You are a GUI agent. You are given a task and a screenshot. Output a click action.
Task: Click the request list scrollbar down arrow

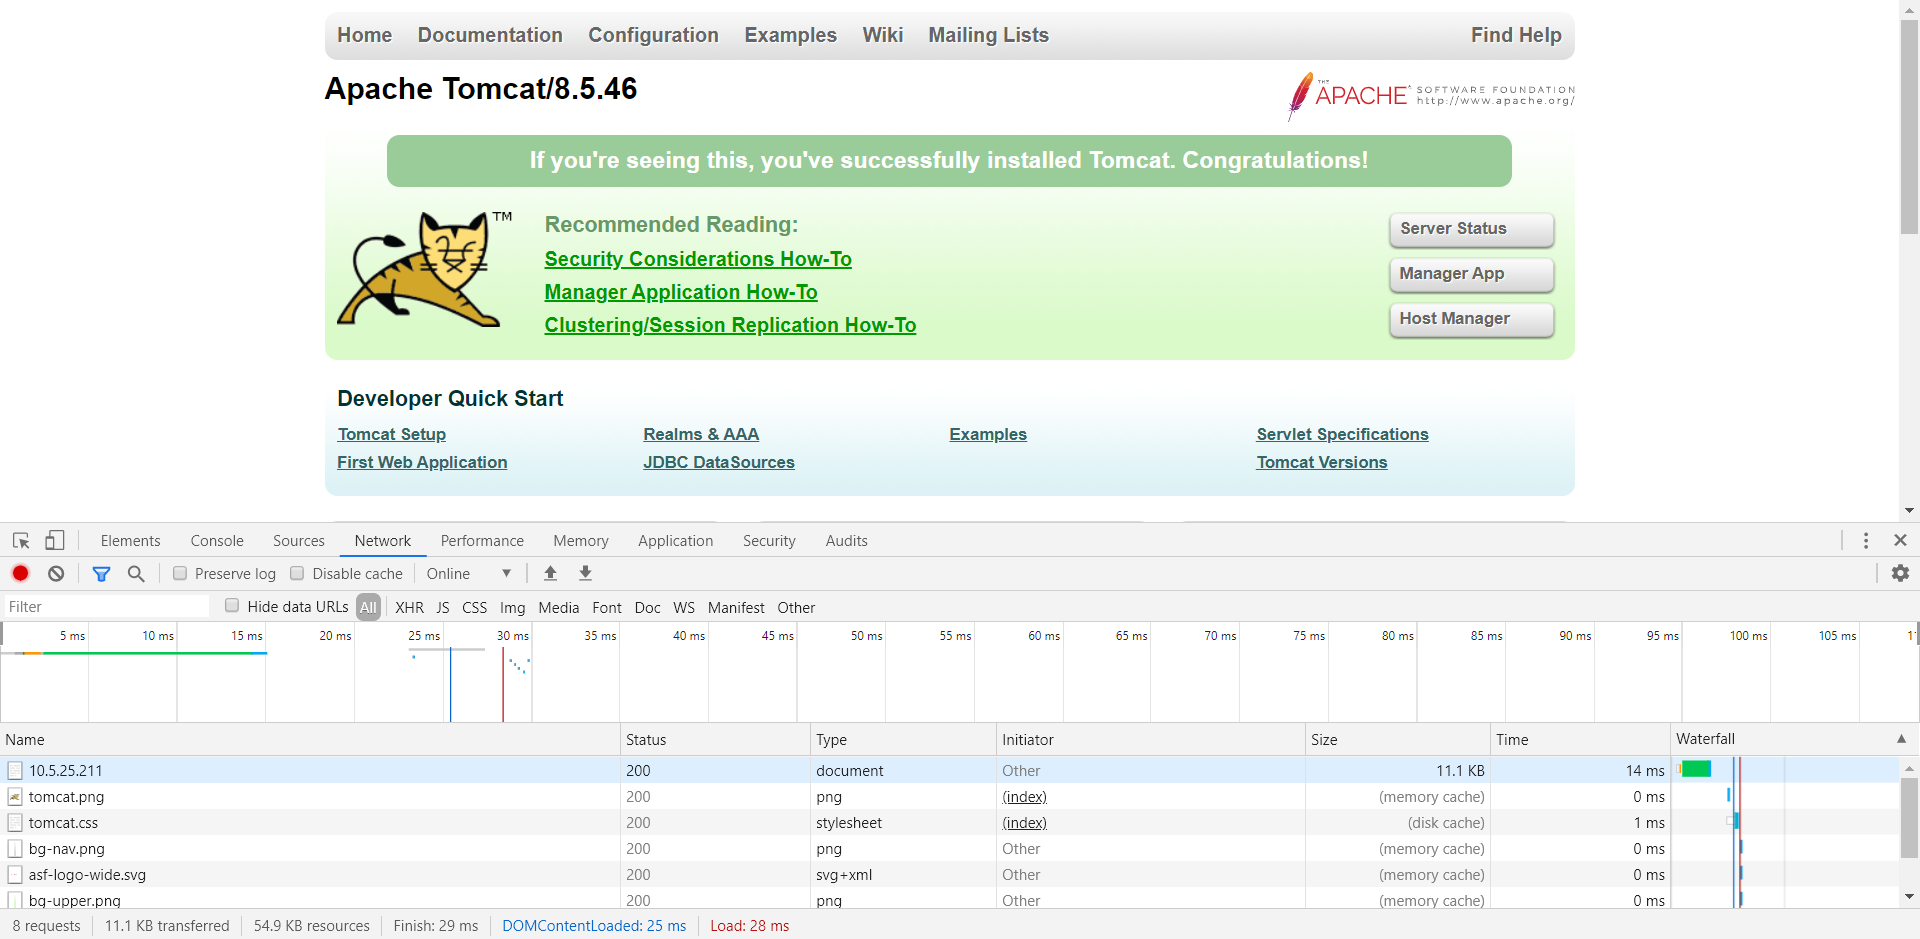(1909, 897)
